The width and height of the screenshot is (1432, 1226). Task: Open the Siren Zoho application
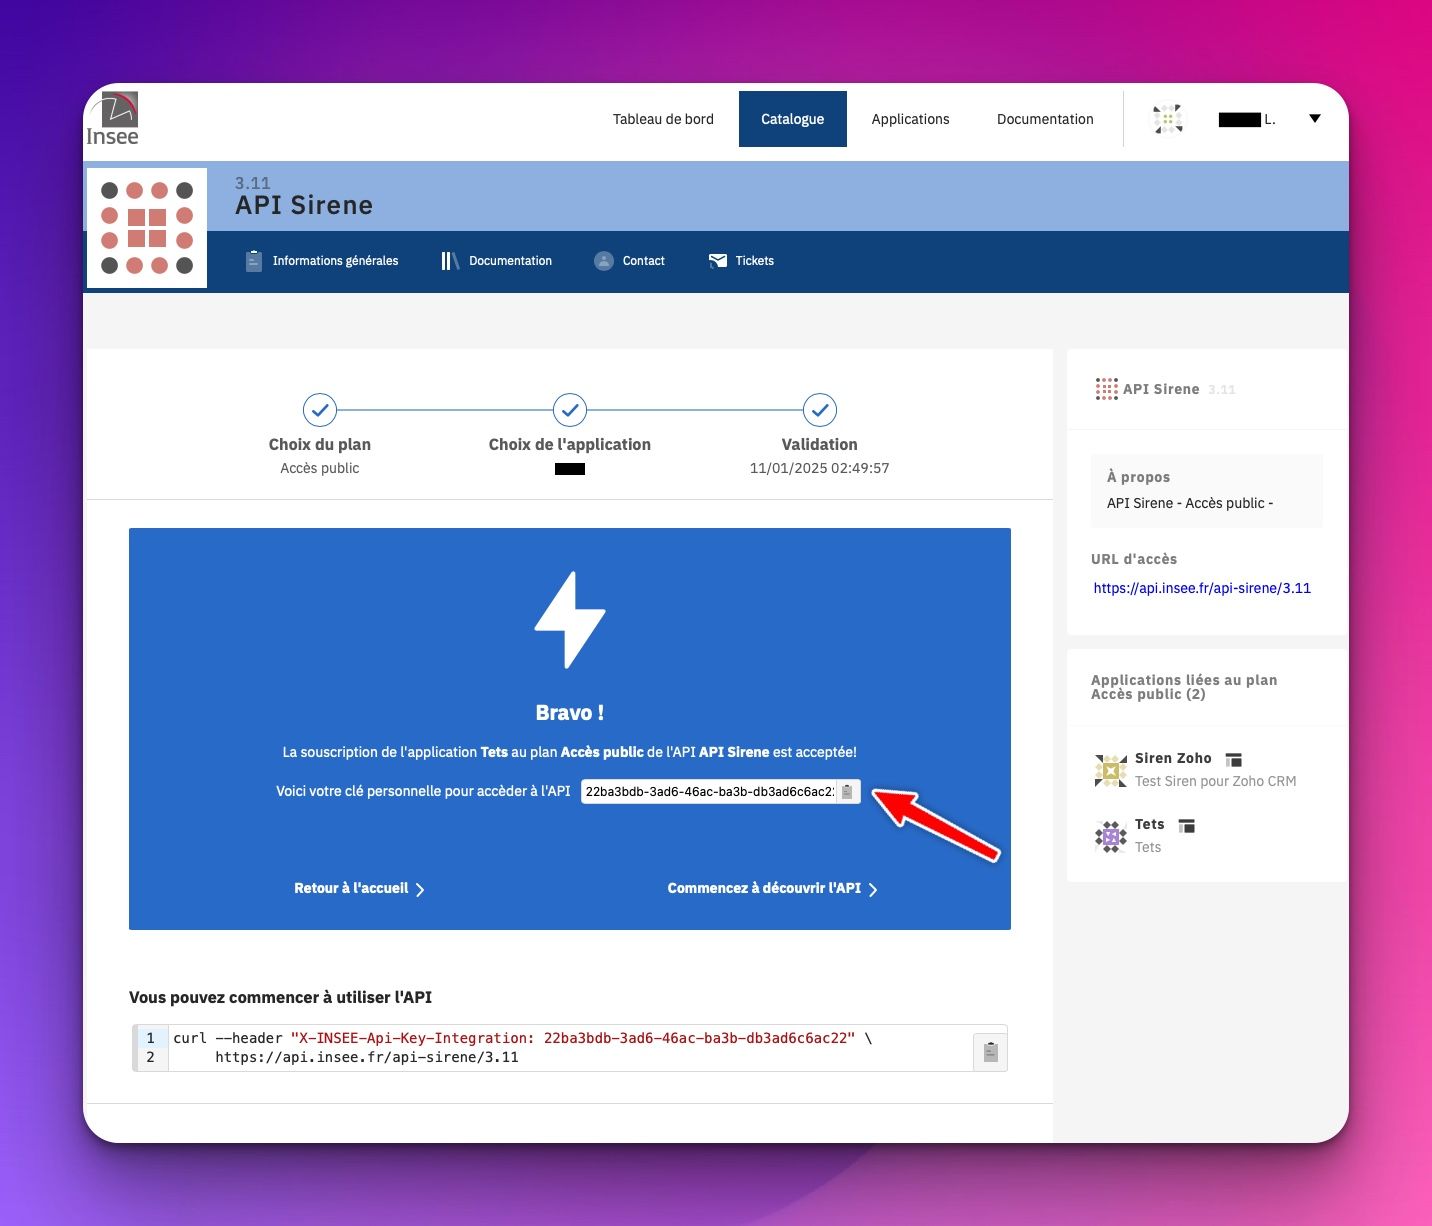point(1173,758)
